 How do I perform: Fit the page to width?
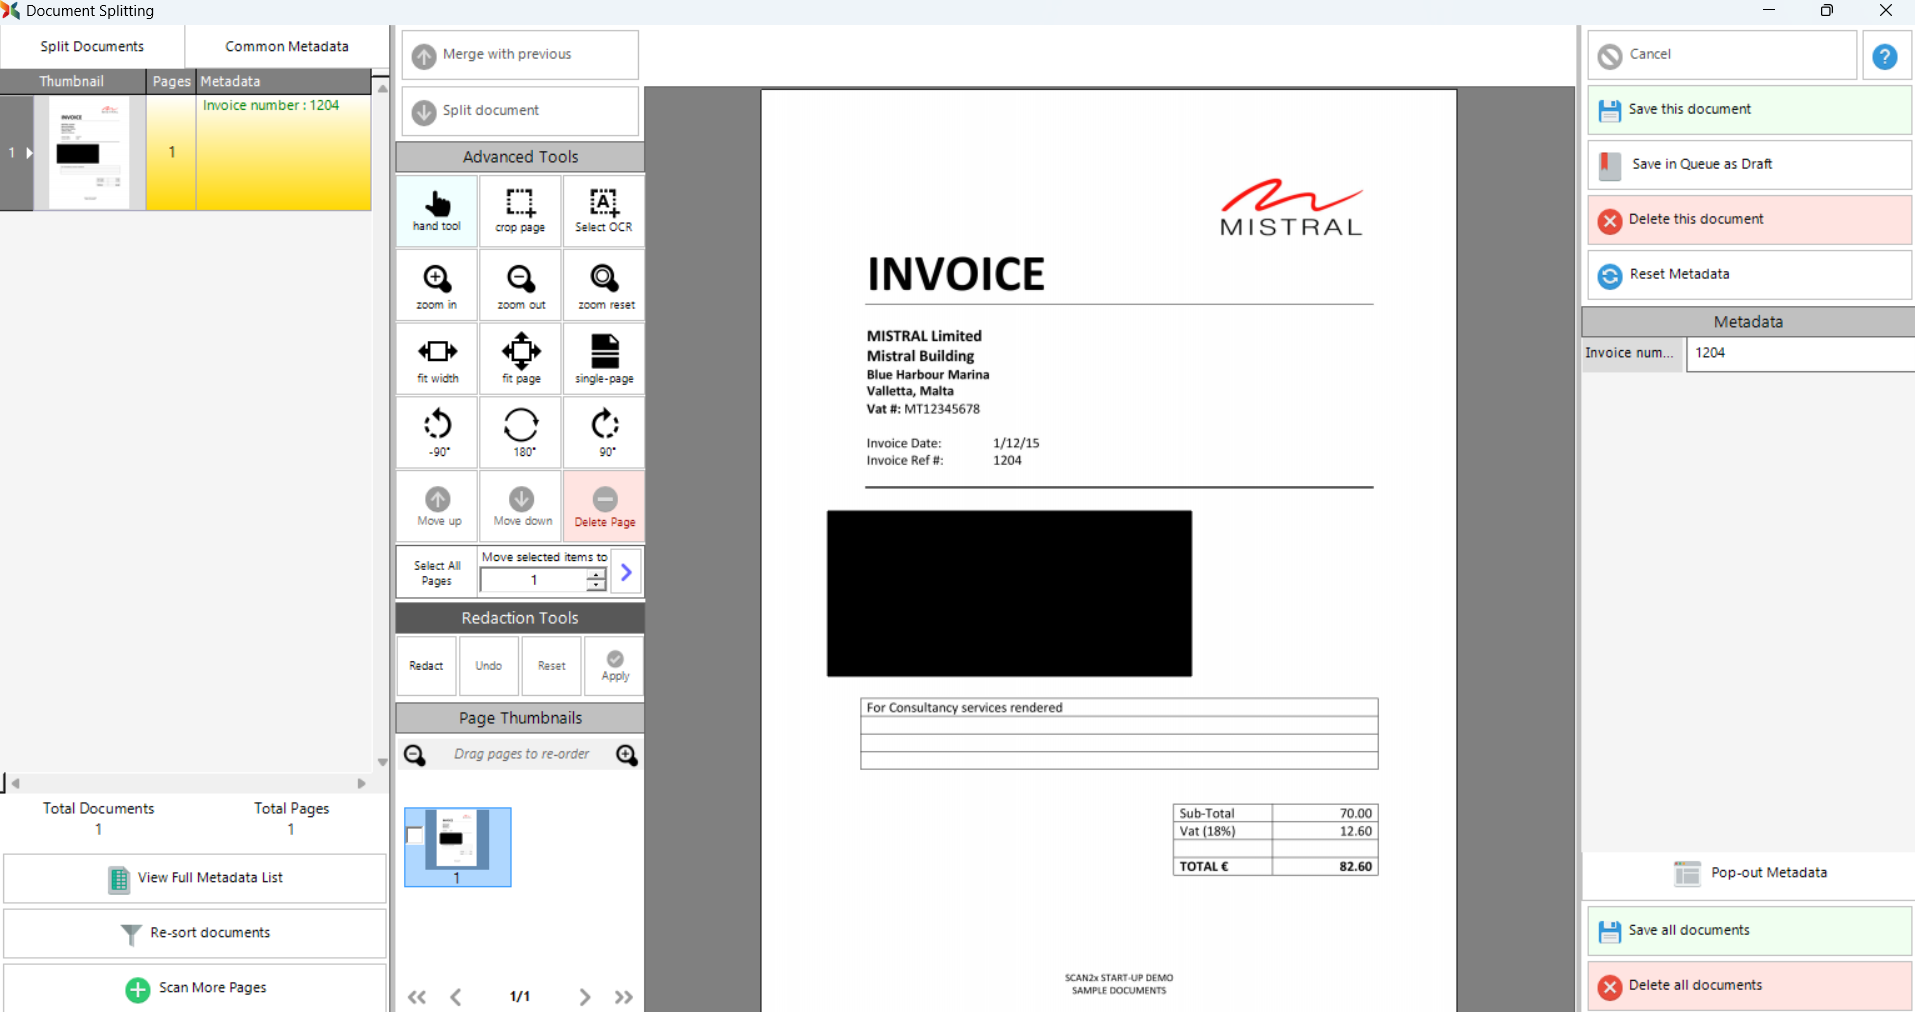tap(437, 359)
